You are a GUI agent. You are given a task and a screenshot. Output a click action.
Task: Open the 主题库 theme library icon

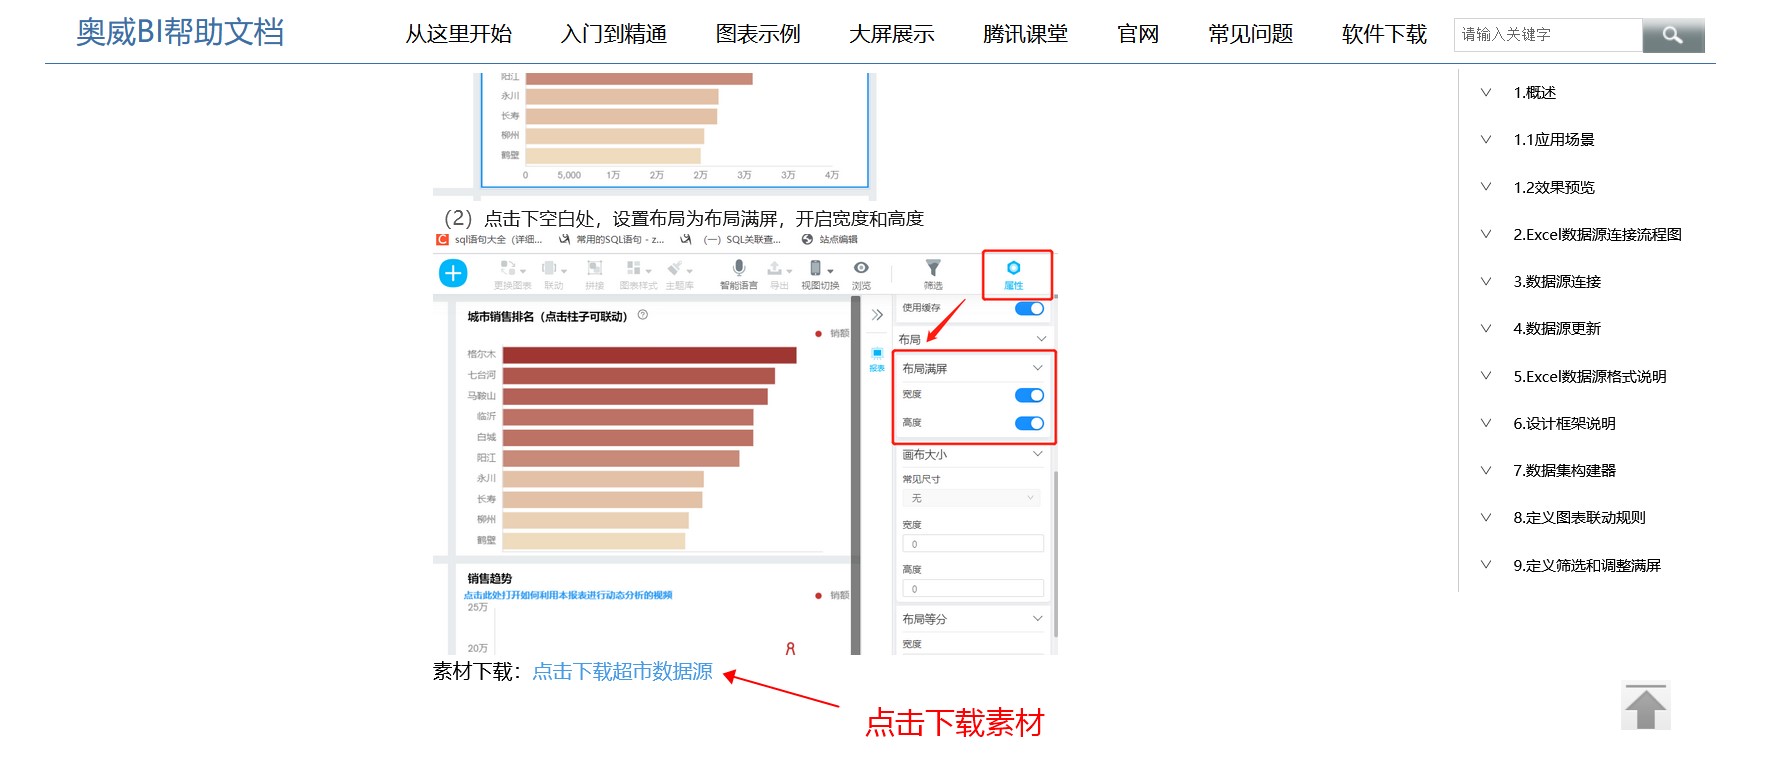pos(680,273)
